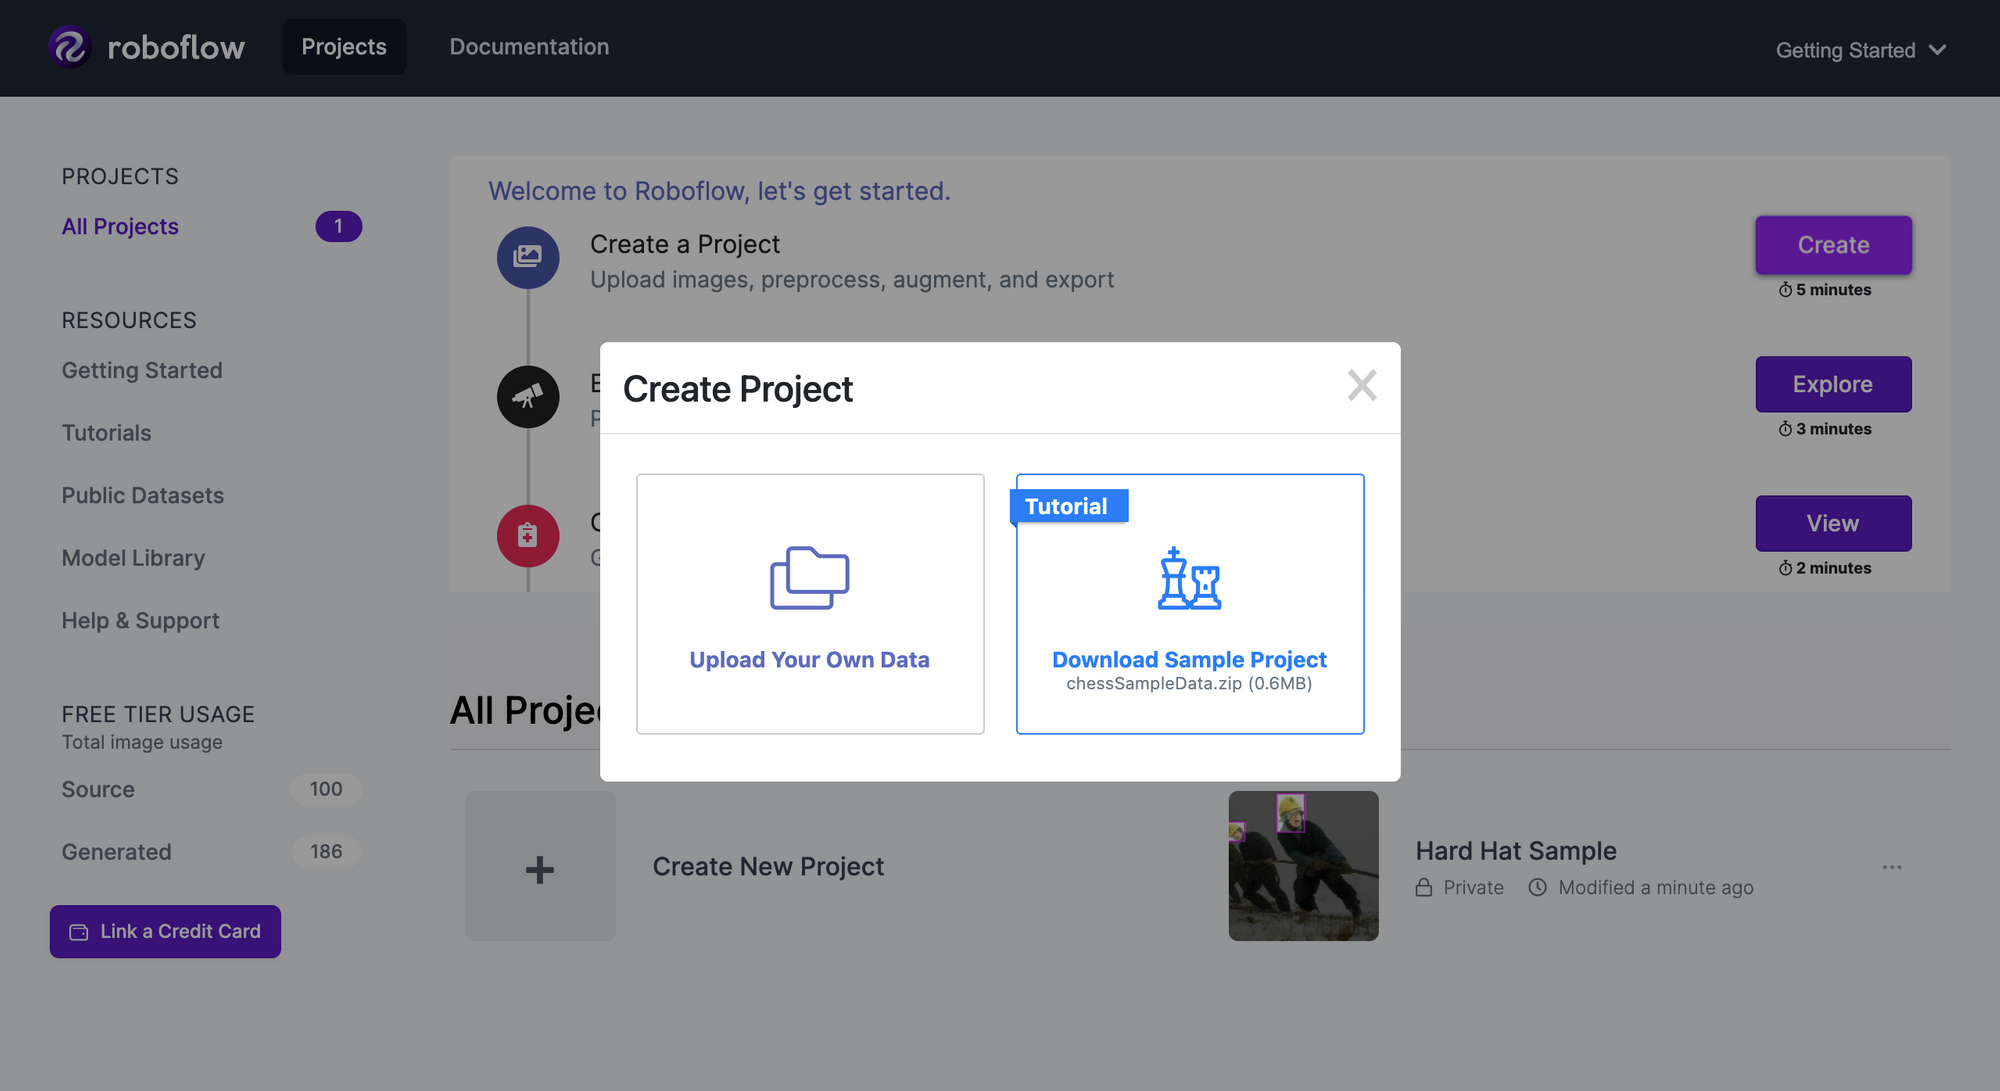Click the plus icon to create new project
Viewport: 2000px width, 1091px height.
click(540, 867)
